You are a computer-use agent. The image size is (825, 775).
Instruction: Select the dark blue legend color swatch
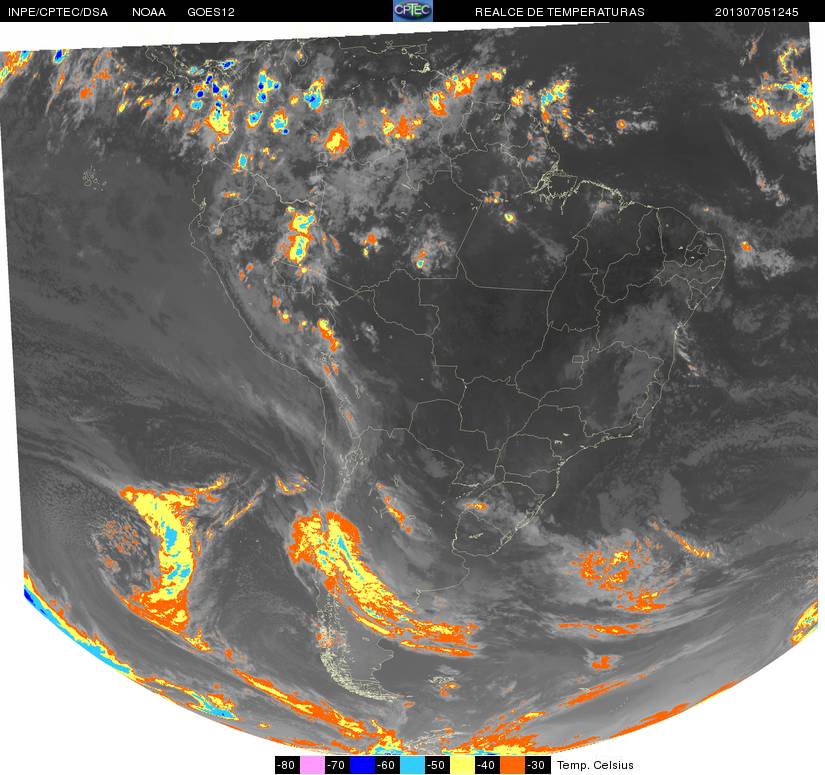coord(363,765)
